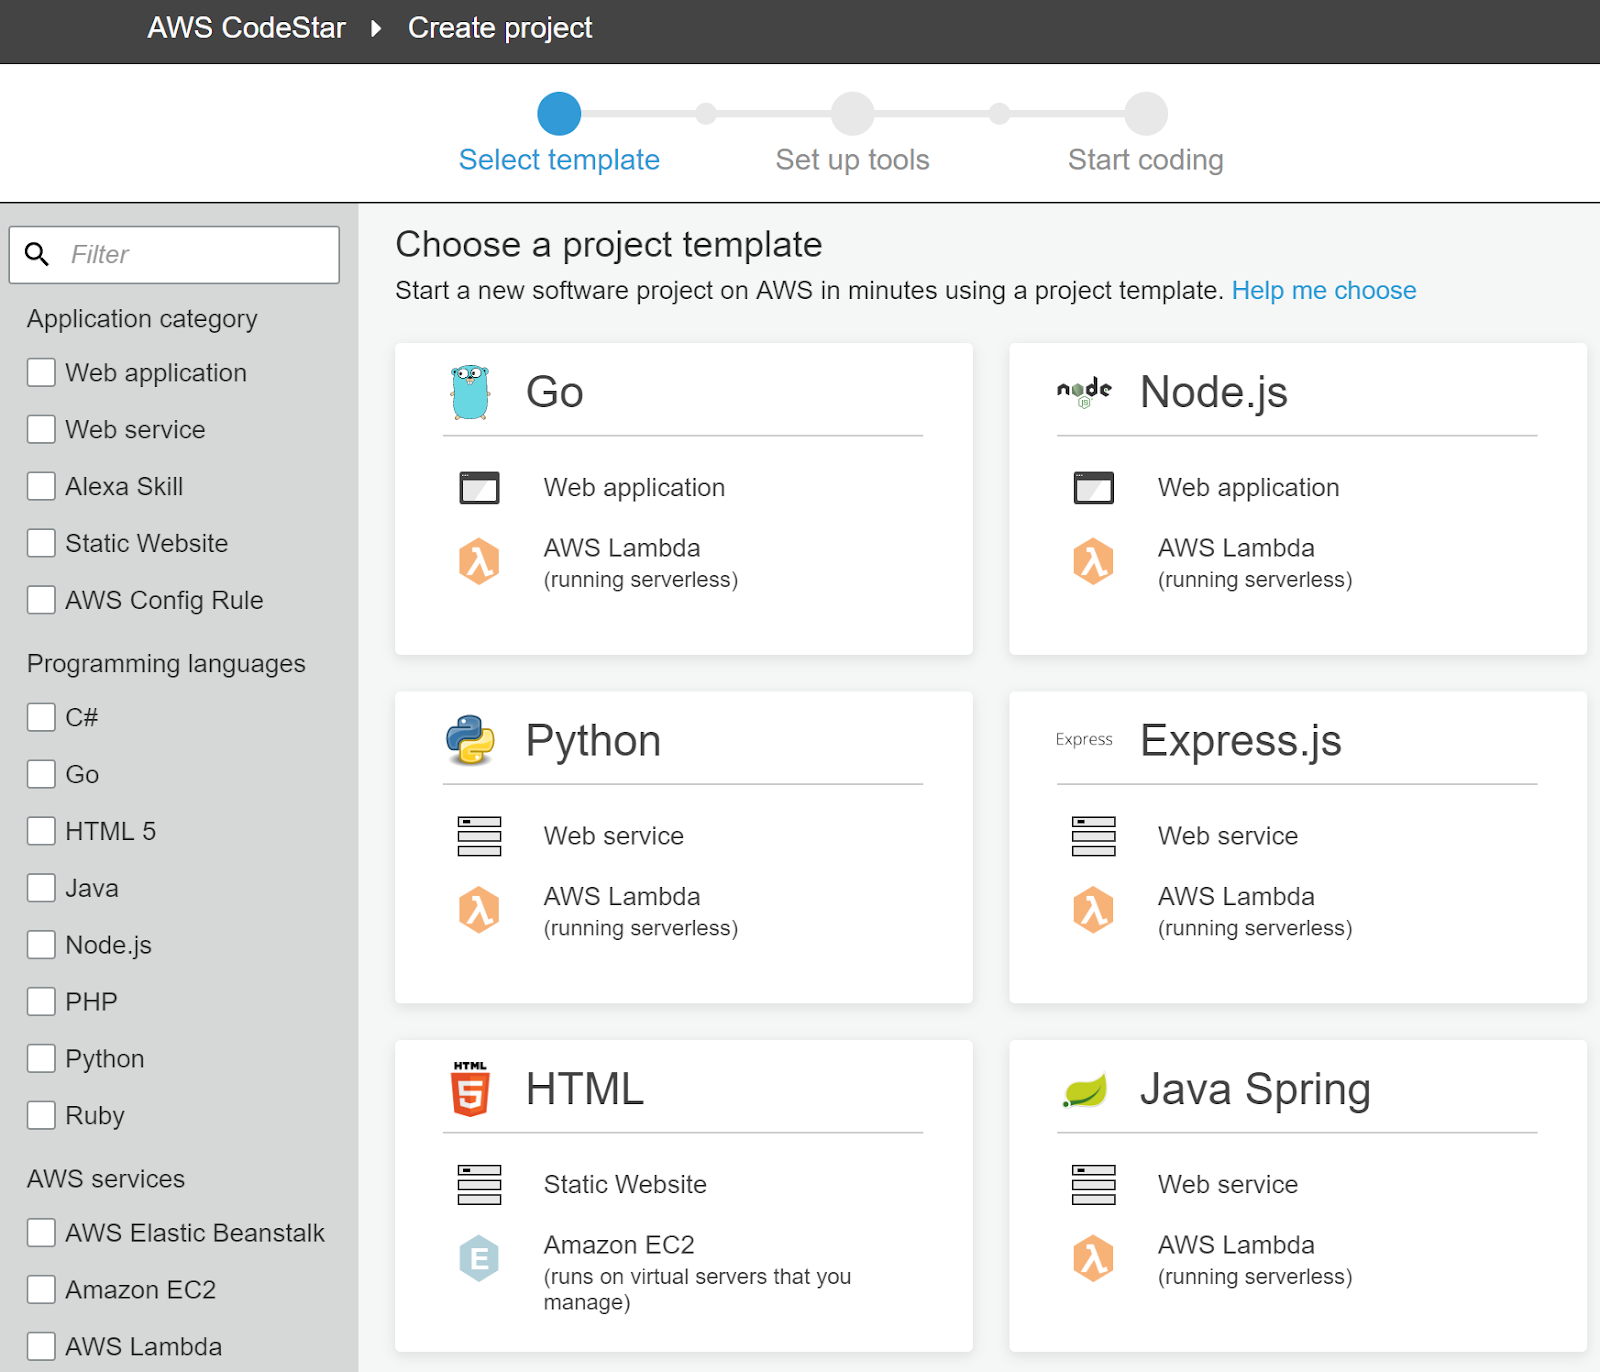Open the Help me choose link
Viewport: 1600px width, 1372px height.
[x=1324, y=290]
